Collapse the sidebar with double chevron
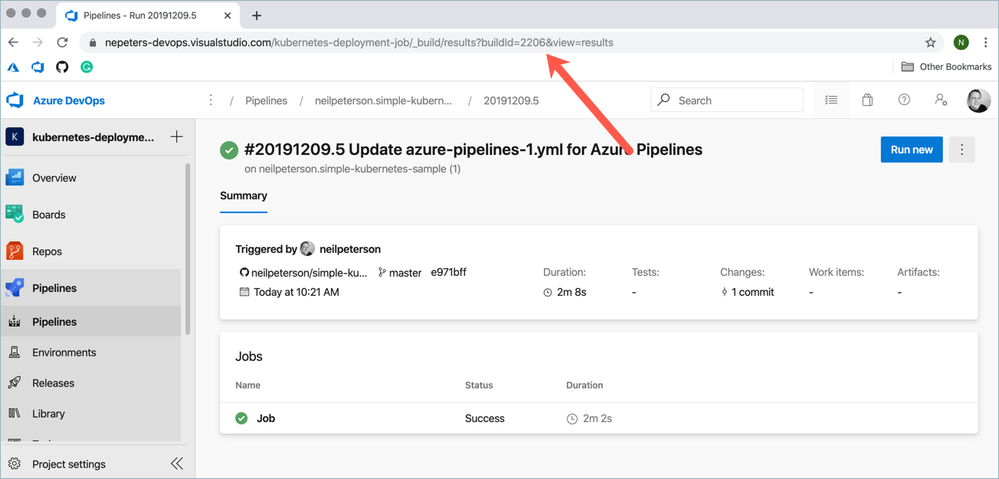This screenshot has width=999, height=479. tap(177, 464)
